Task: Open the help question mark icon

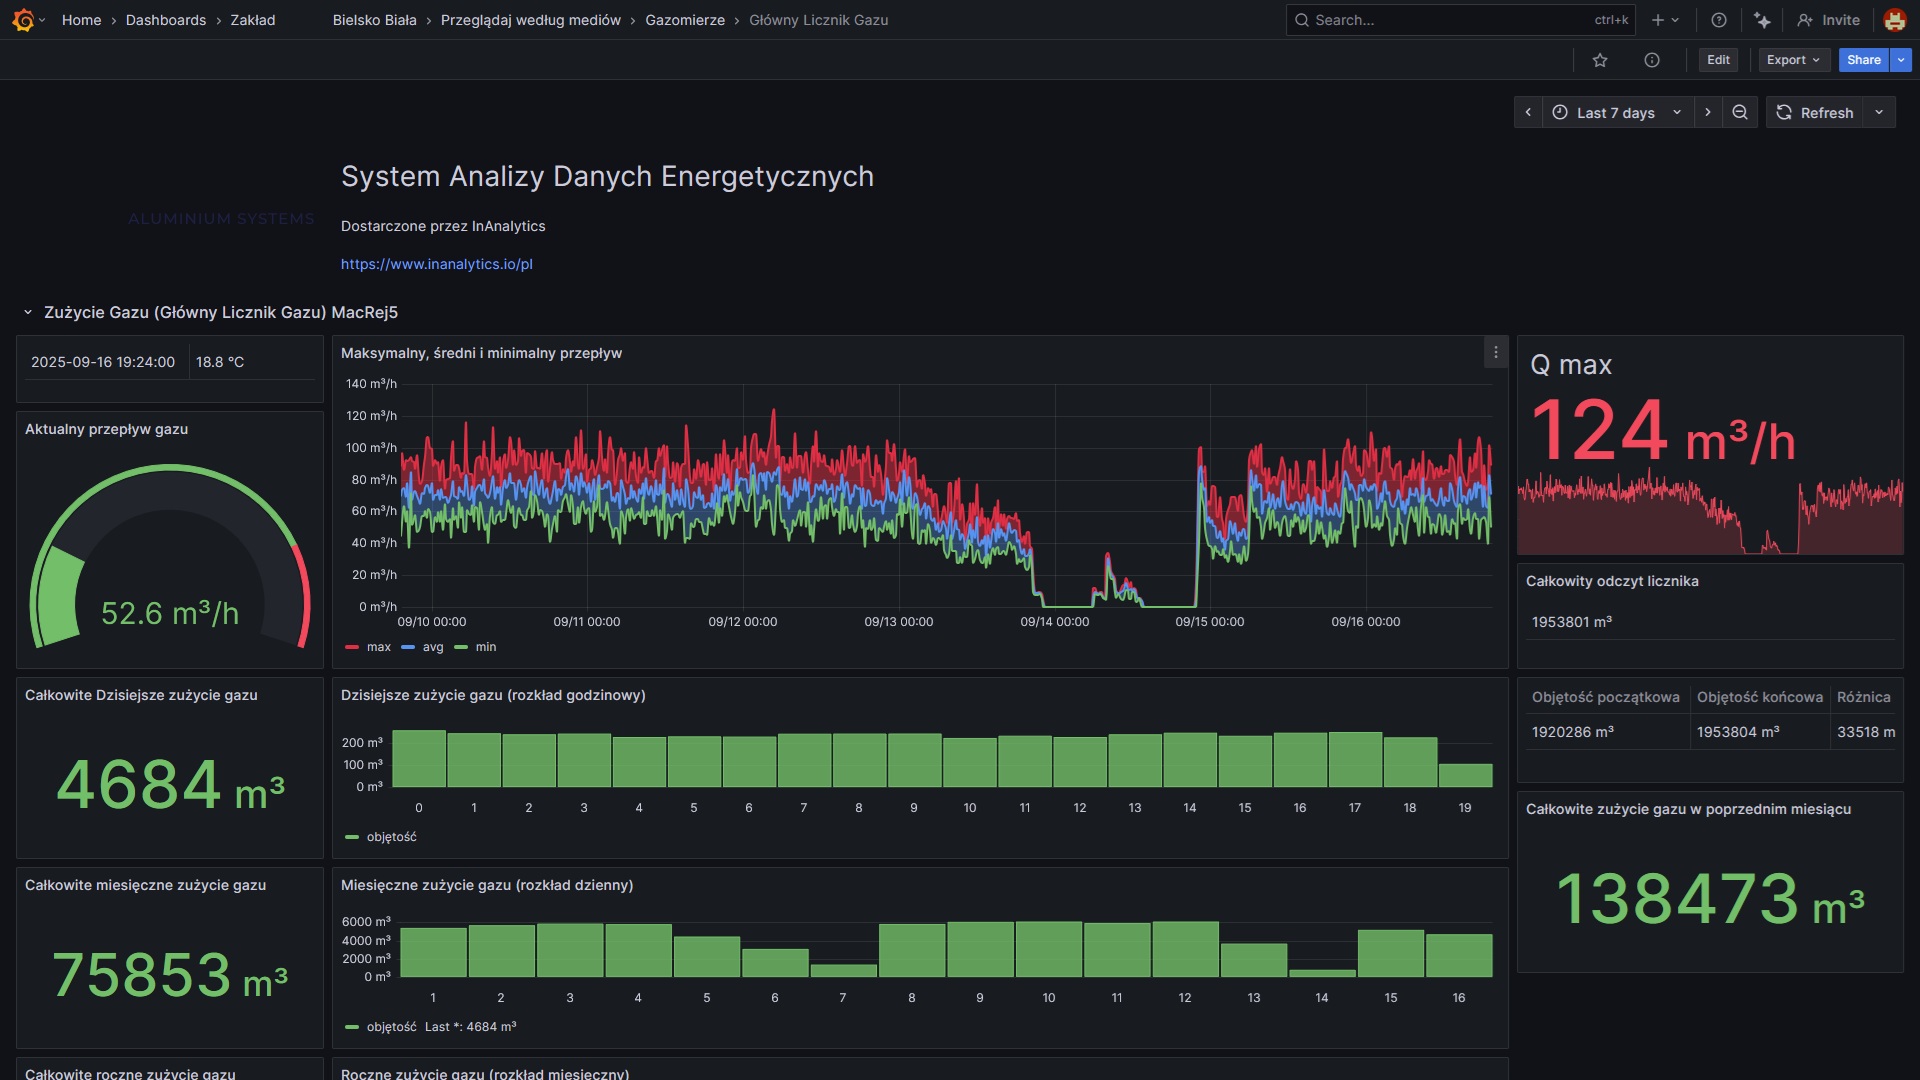Action: pyautogui.click(x=1719, y=20)
